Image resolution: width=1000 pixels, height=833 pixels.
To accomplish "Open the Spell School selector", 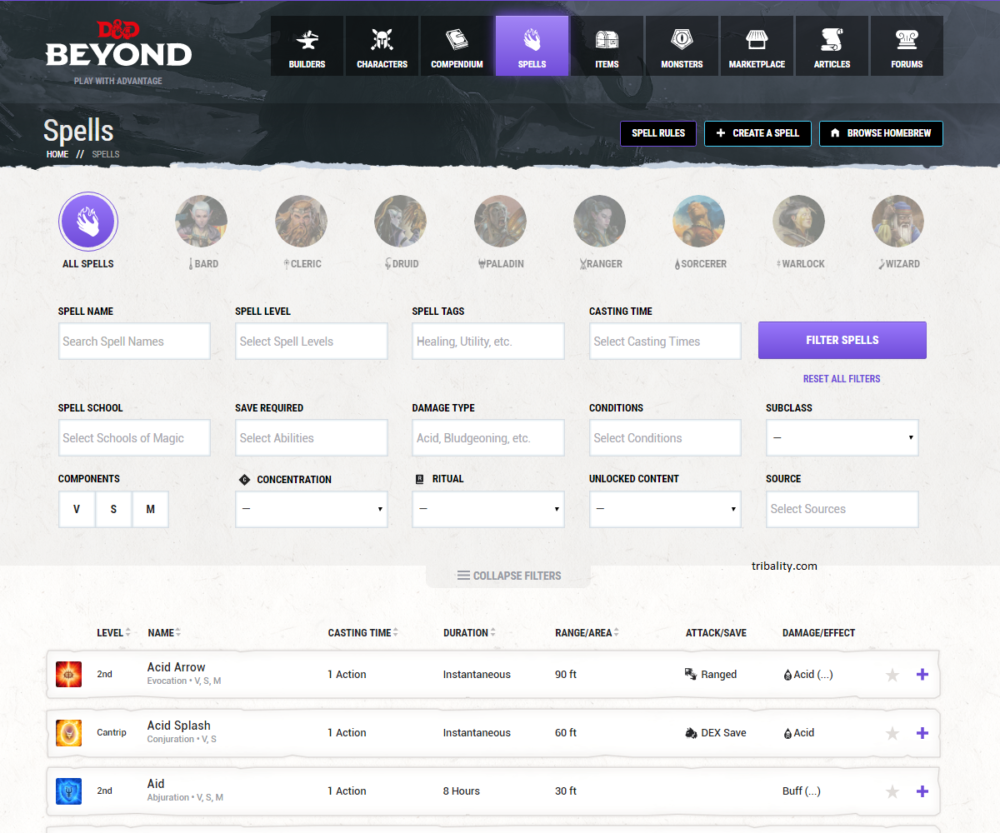I will (x=134, y=438).
